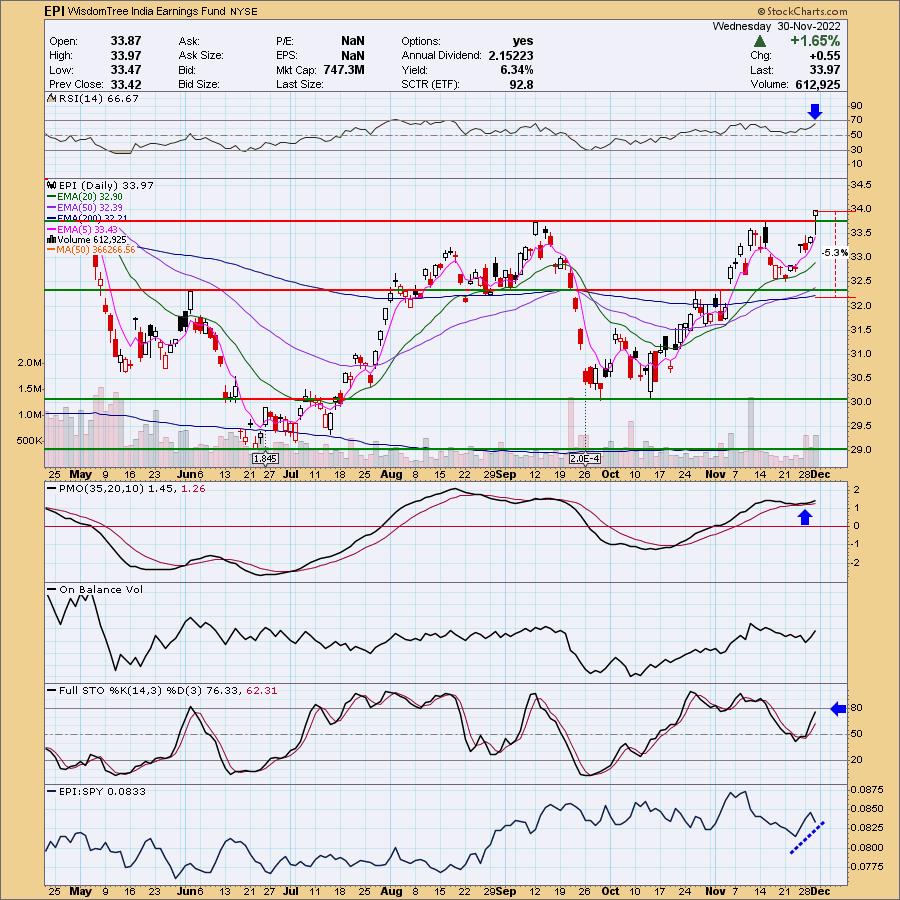Click the 0.0775 EPI:SPY axis label

[866, 867]
